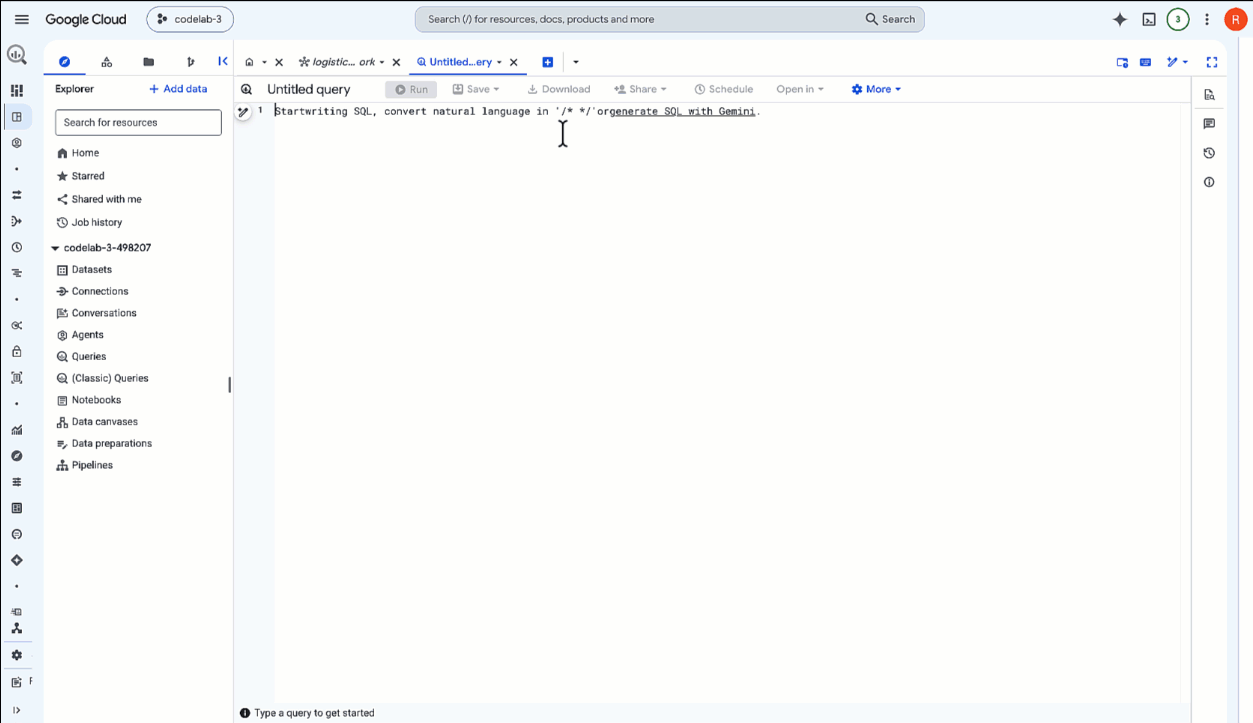1253x723 pixels.
Task: Open the Gemini pen tools dropdown at top right
Action: (x=1177, y=62)
